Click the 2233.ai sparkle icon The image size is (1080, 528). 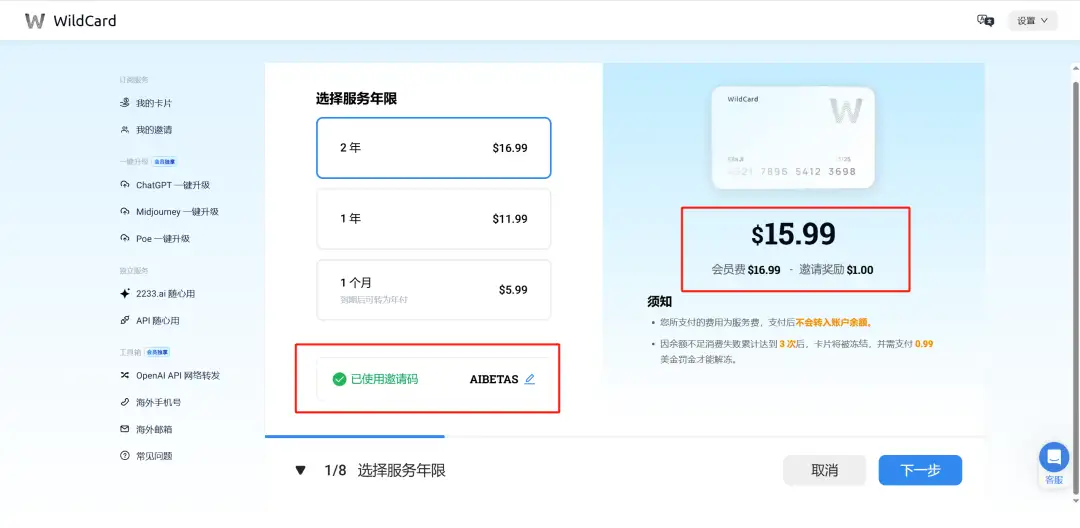pos(125,293)
